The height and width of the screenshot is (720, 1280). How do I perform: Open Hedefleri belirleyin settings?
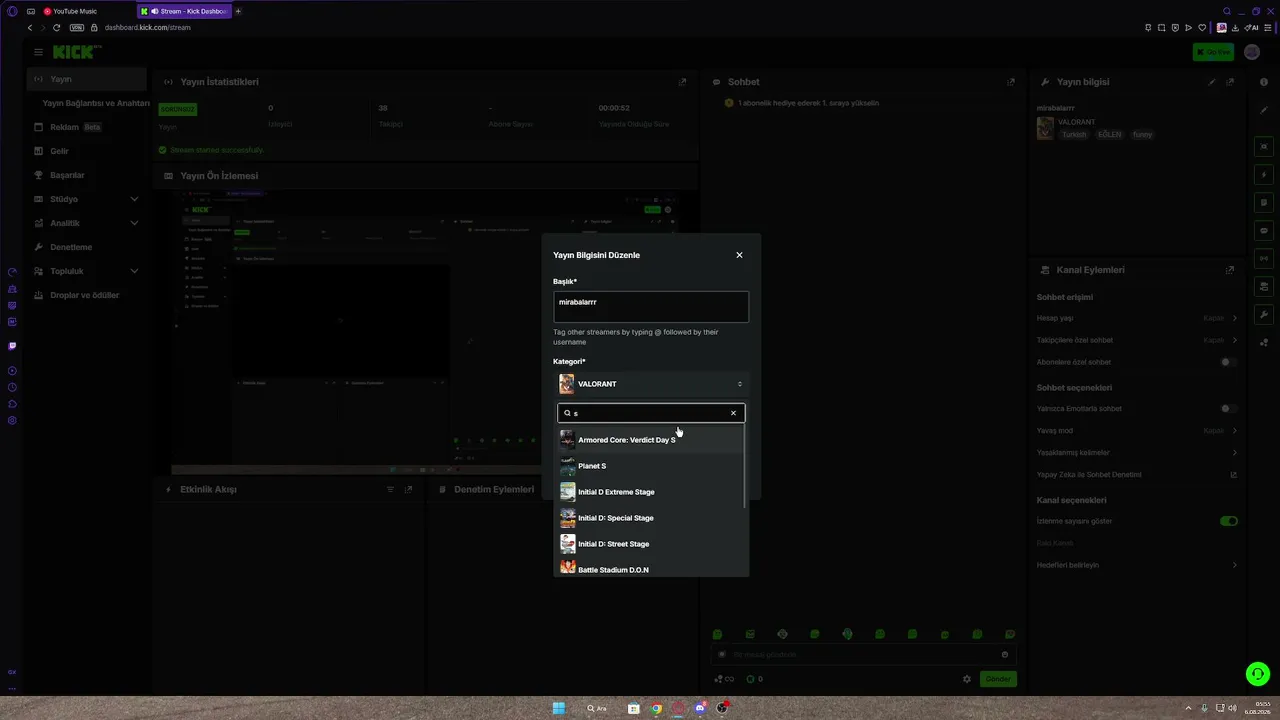pyautogui.click(x=1137, y=565)
